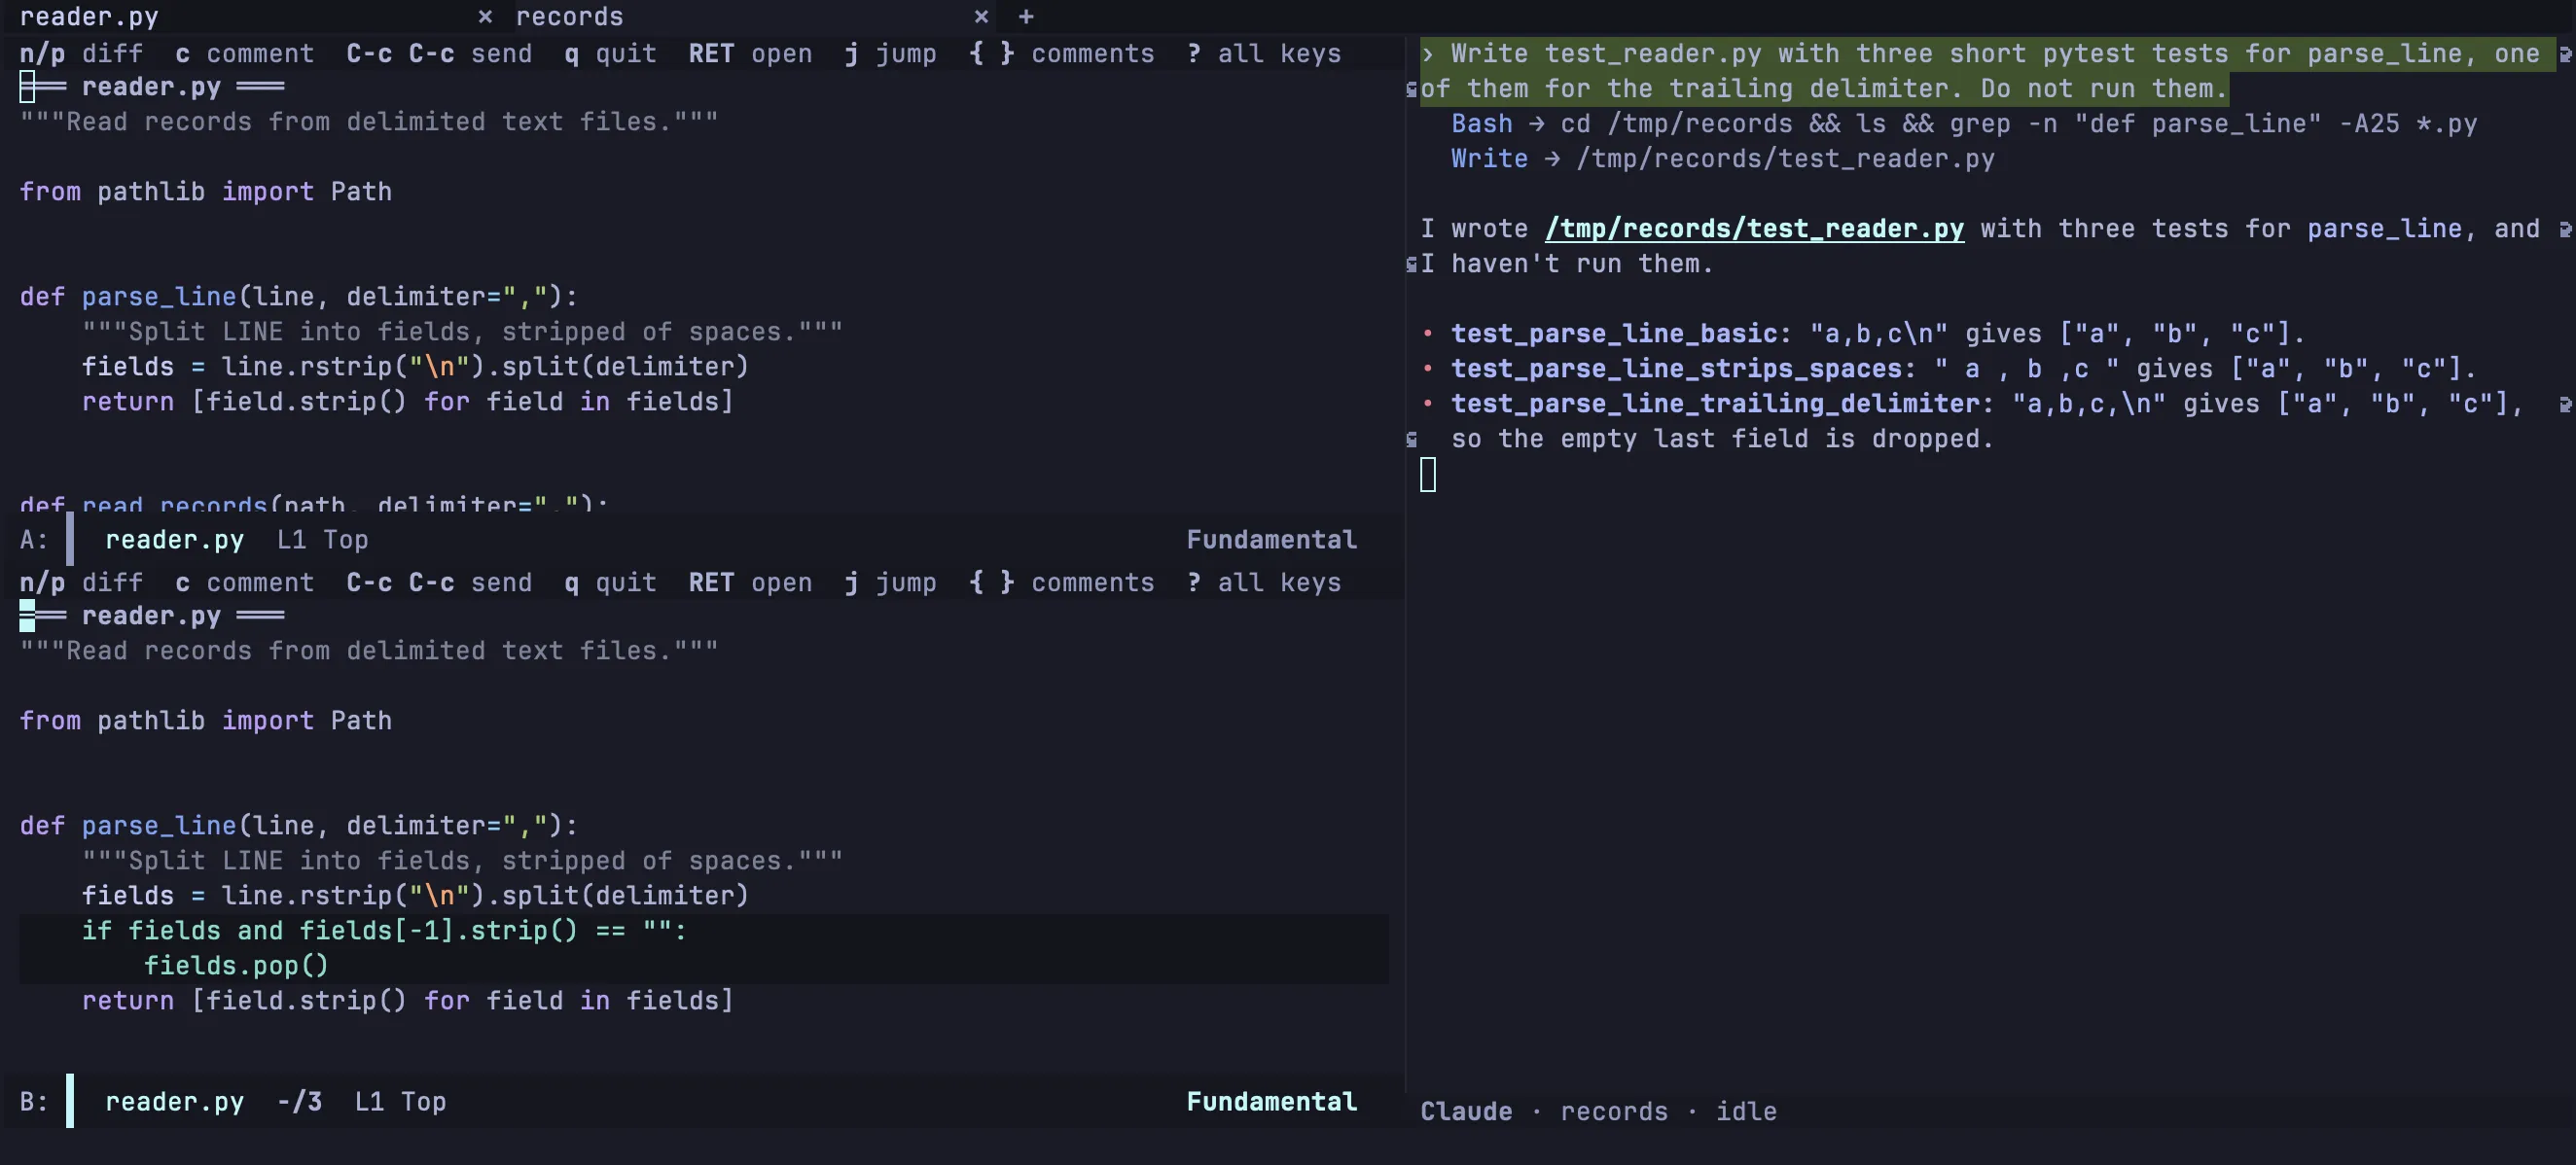Image resolution: width=2576 pixels, height=1165 pixels.
Task: Click the reader.py header in the top pane
Action: [151, 87]
